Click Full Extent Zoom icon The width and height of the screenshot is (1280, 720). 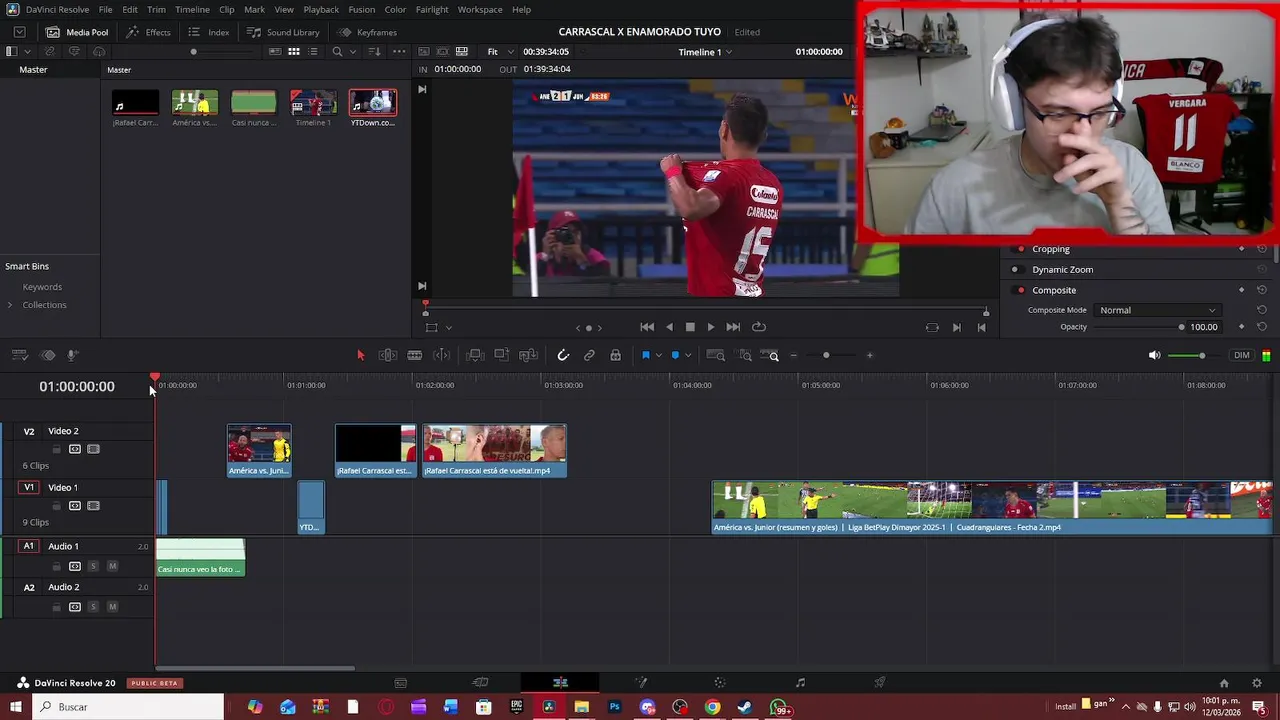pyautogui.click(x=716, y=355)
